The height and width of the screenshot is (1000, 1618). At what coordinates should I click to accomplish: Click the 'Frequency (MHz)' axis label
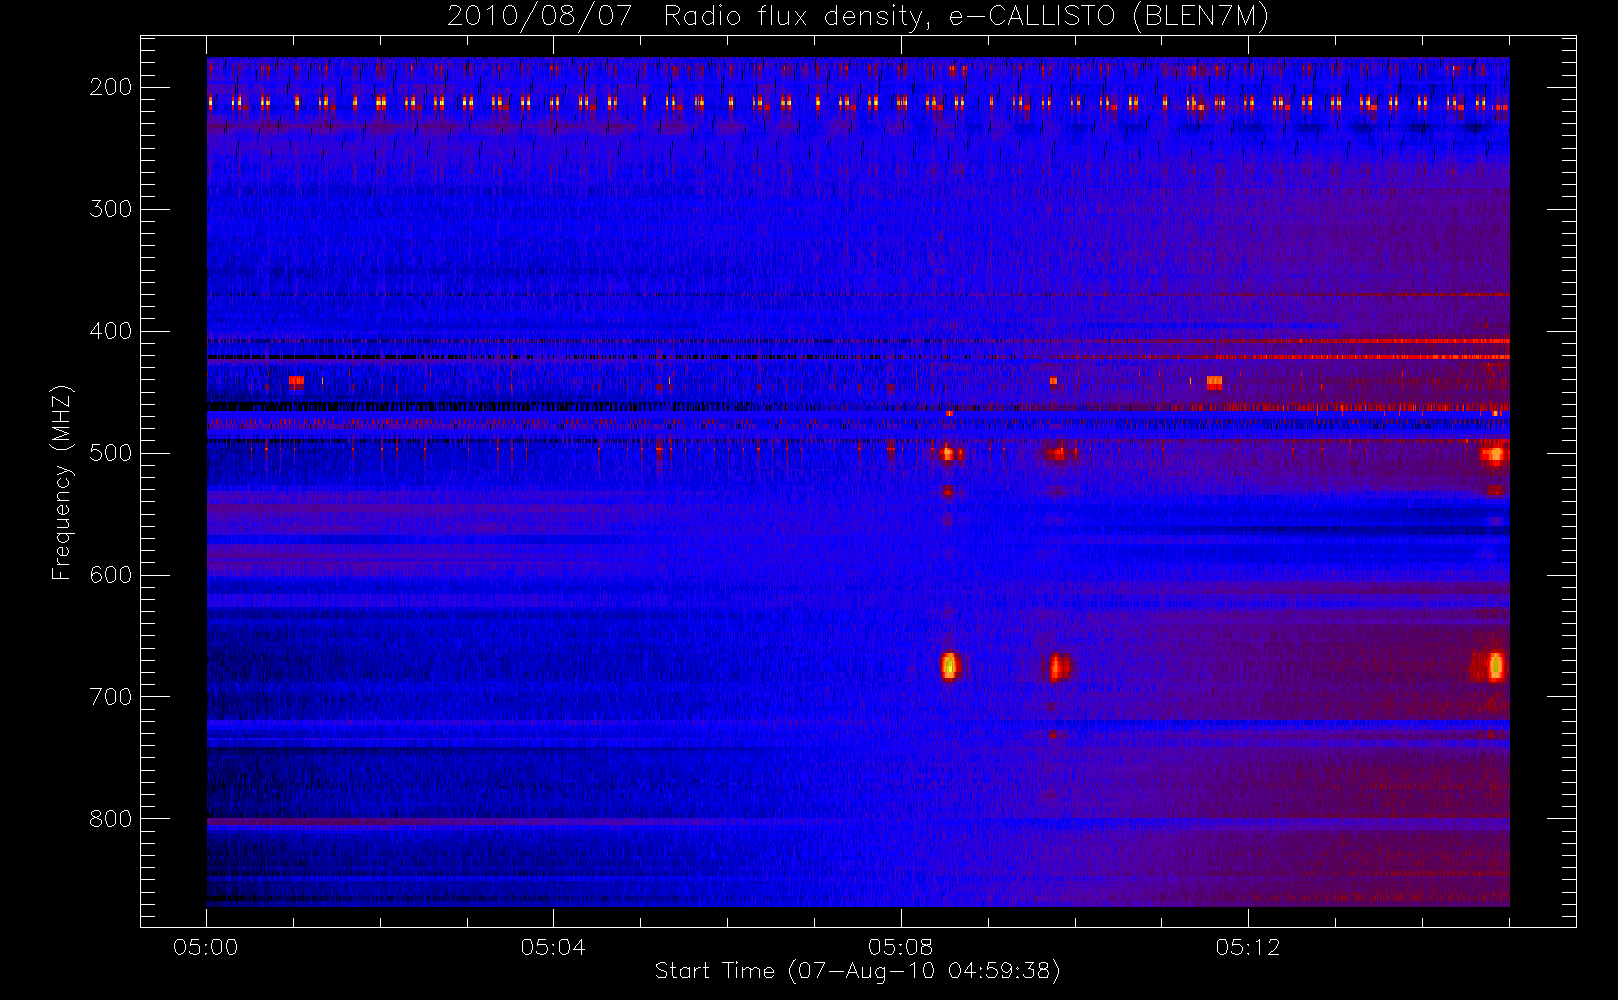(x=62, y=482)
